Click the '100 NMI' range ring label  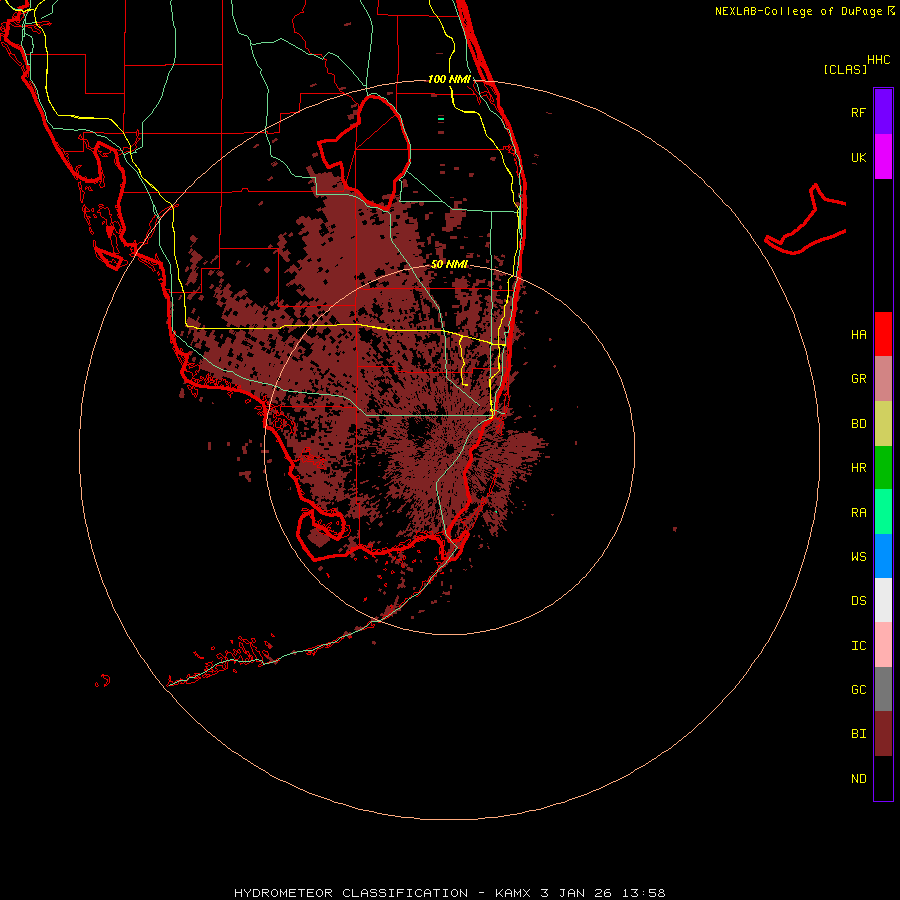pos(449,79)
